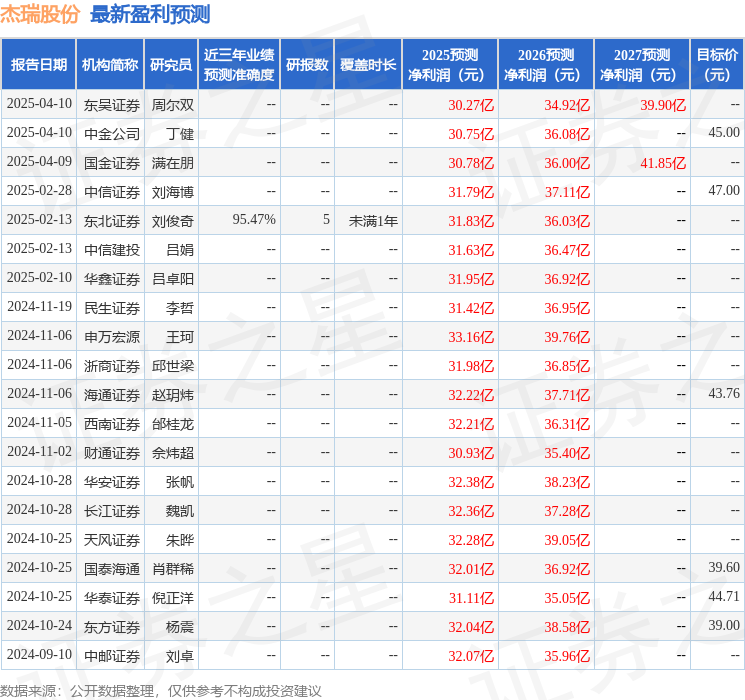Click the 近三年业绩预测准确度 header
Viewport: 745px width, 700px height.
click(x=239, y=65)
